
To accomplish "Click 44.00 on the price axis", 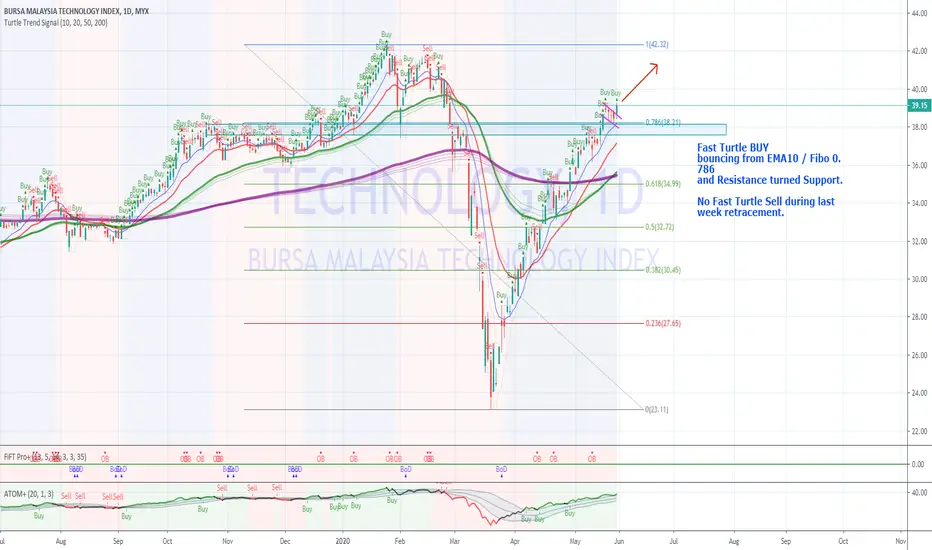I will (x=919, y=13).
